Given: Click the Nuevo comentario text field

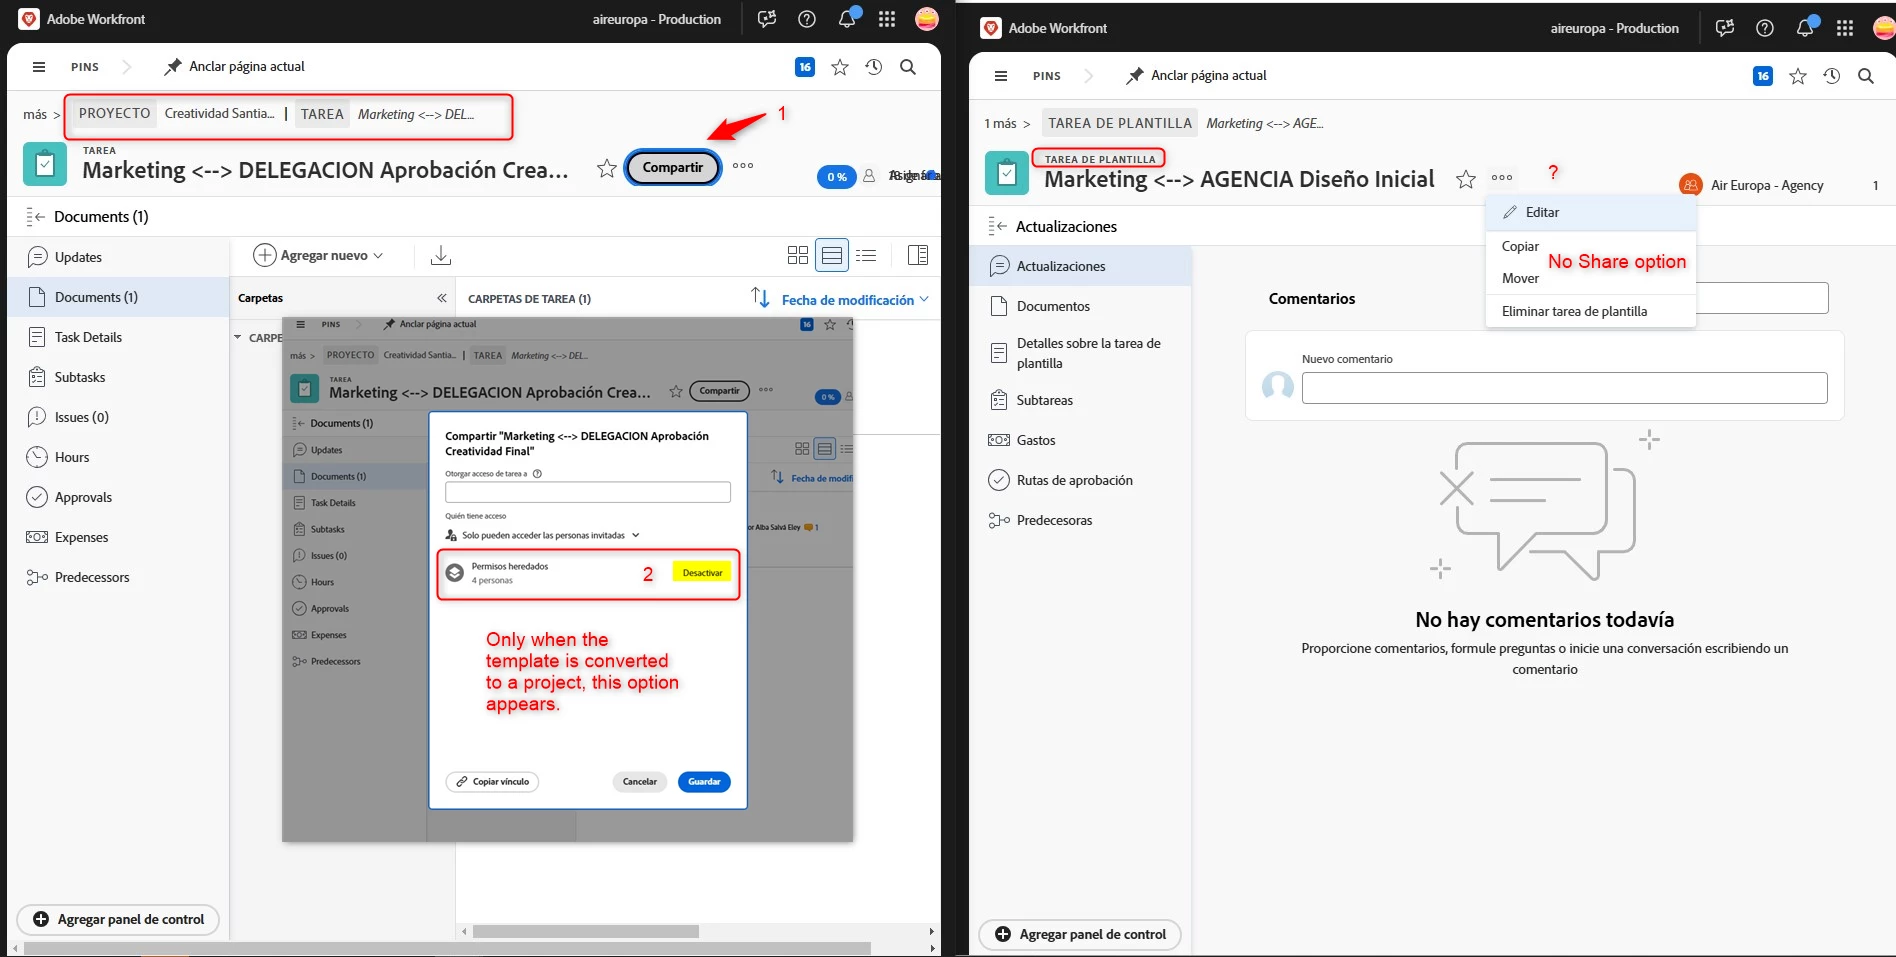Looking at the screenshot, I should tap(1564, 388).
